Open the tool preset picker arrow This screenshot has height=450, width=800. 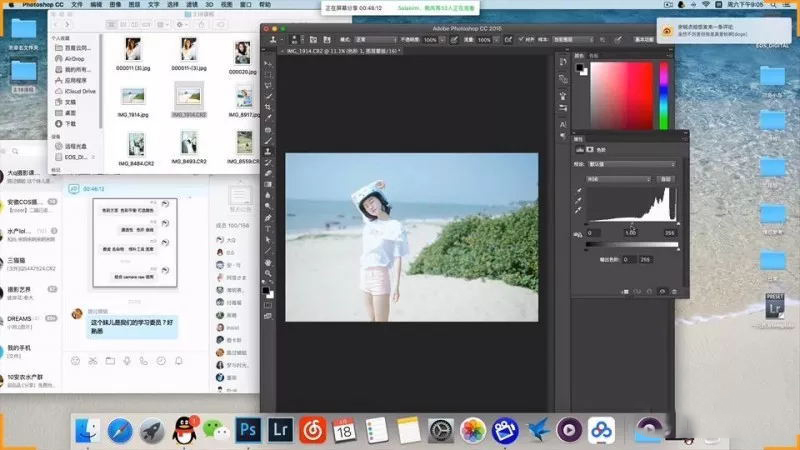pyautogui.click(x=282, y=40)
